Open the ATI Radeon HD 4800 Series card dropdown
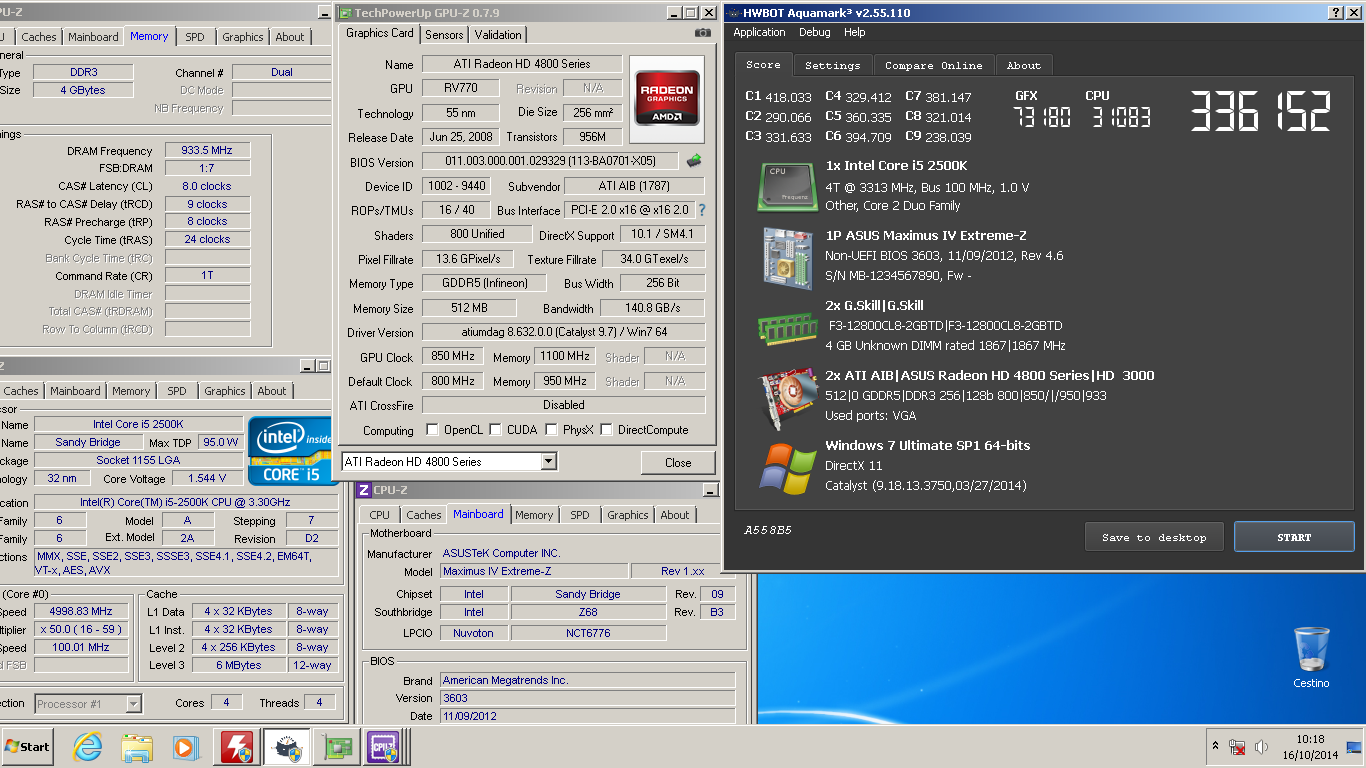The image size is (1366, 768). [548, 462]
